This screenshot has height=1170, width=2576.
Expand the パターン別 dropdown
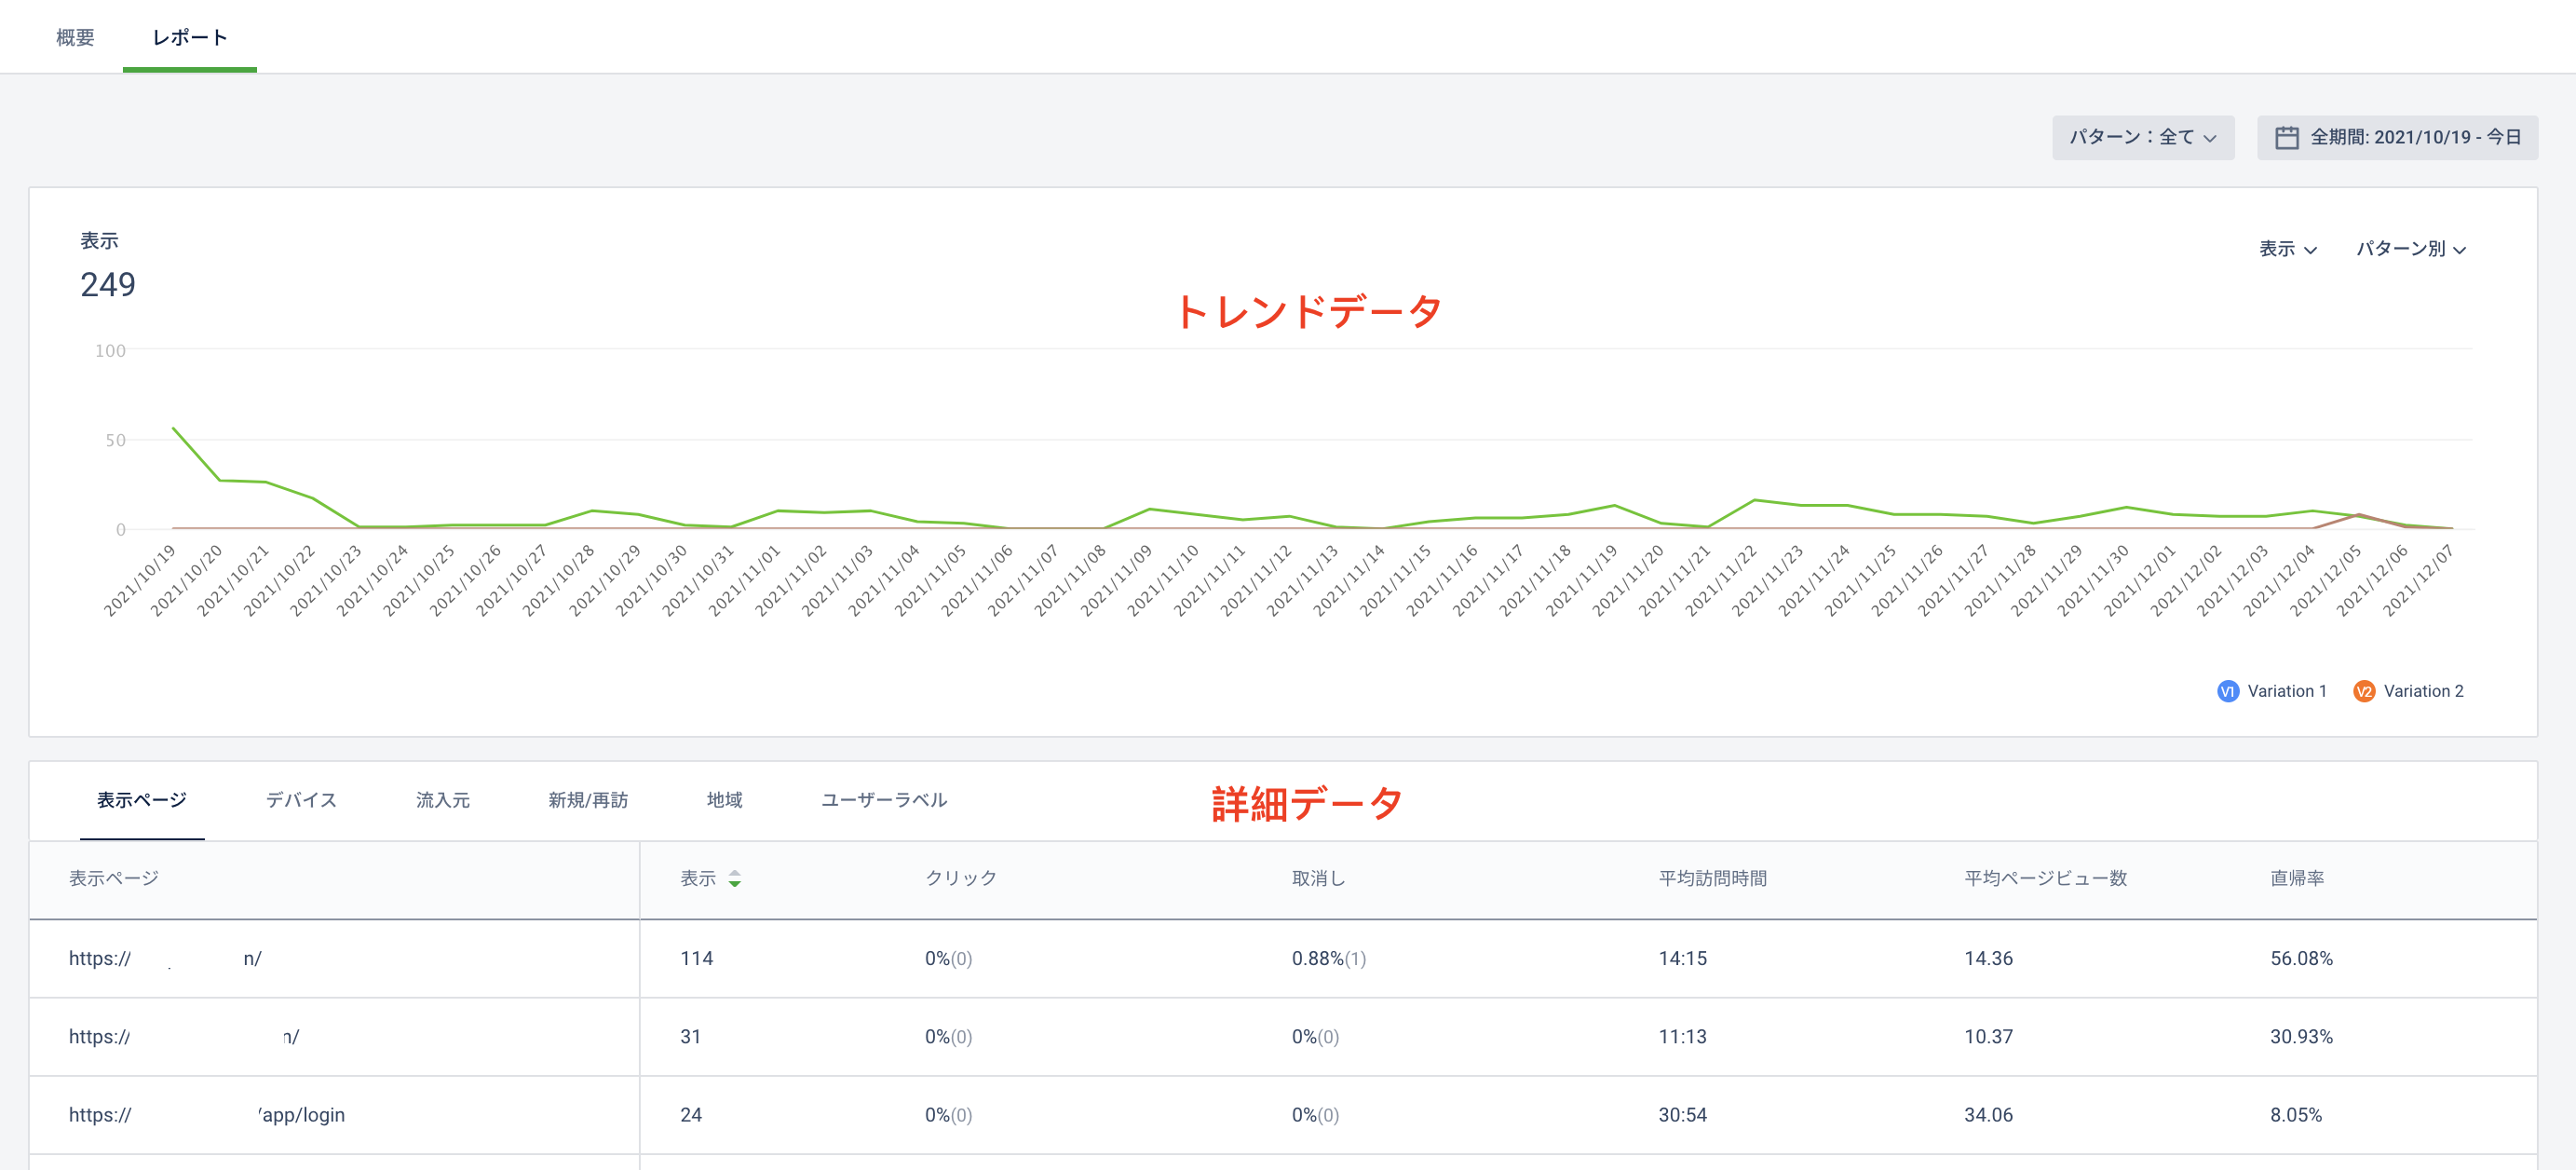tap(2410, 248)
